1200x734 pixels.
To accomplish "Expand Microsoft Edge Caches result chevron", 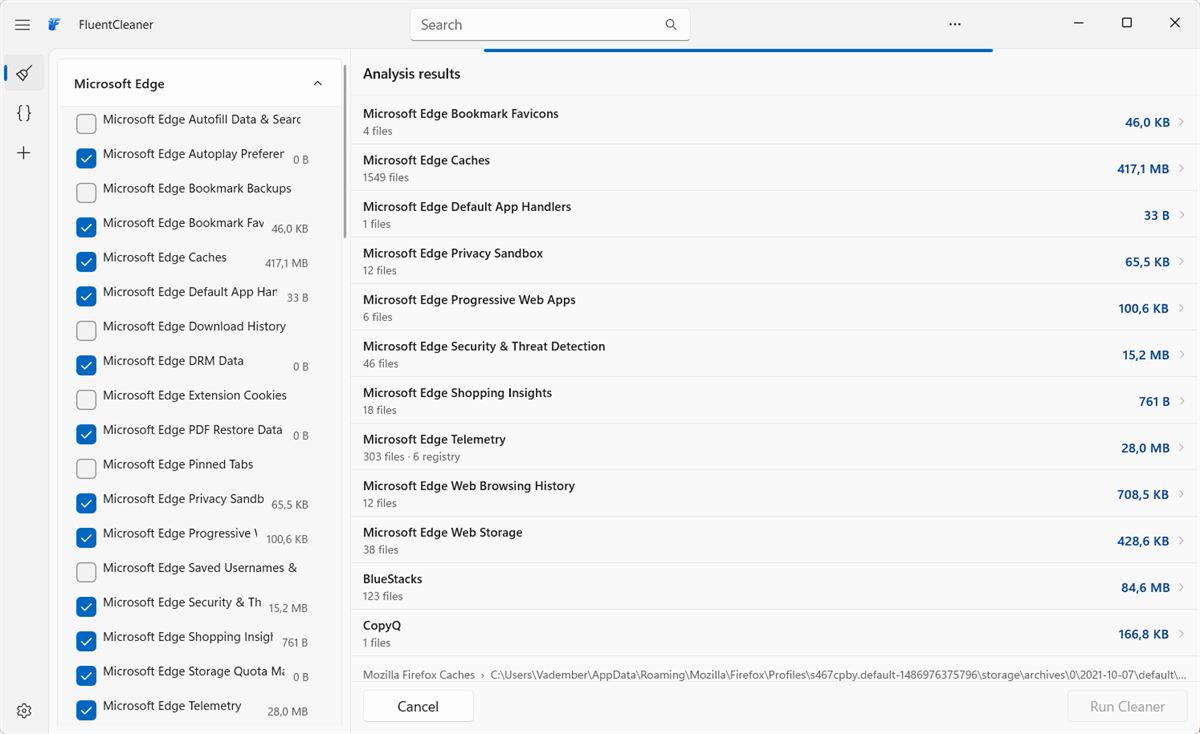I will [x=1181, y=169].
